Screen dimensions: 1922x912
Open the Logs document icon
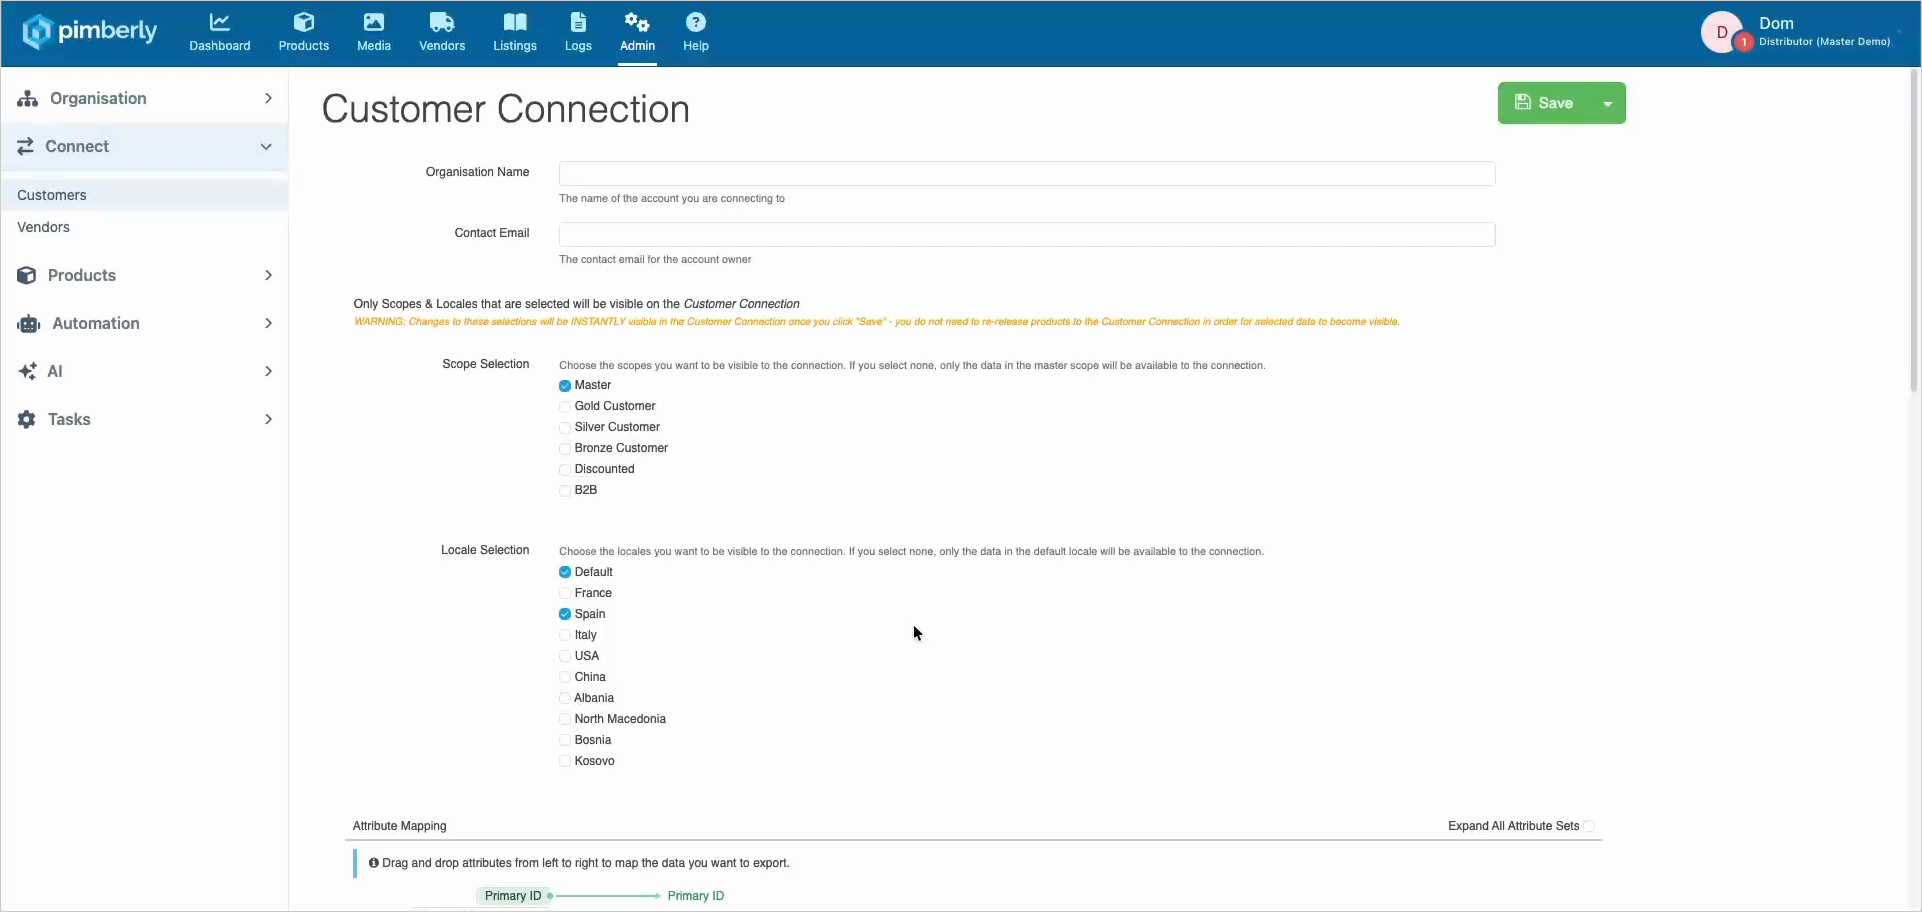coord(578,22)
